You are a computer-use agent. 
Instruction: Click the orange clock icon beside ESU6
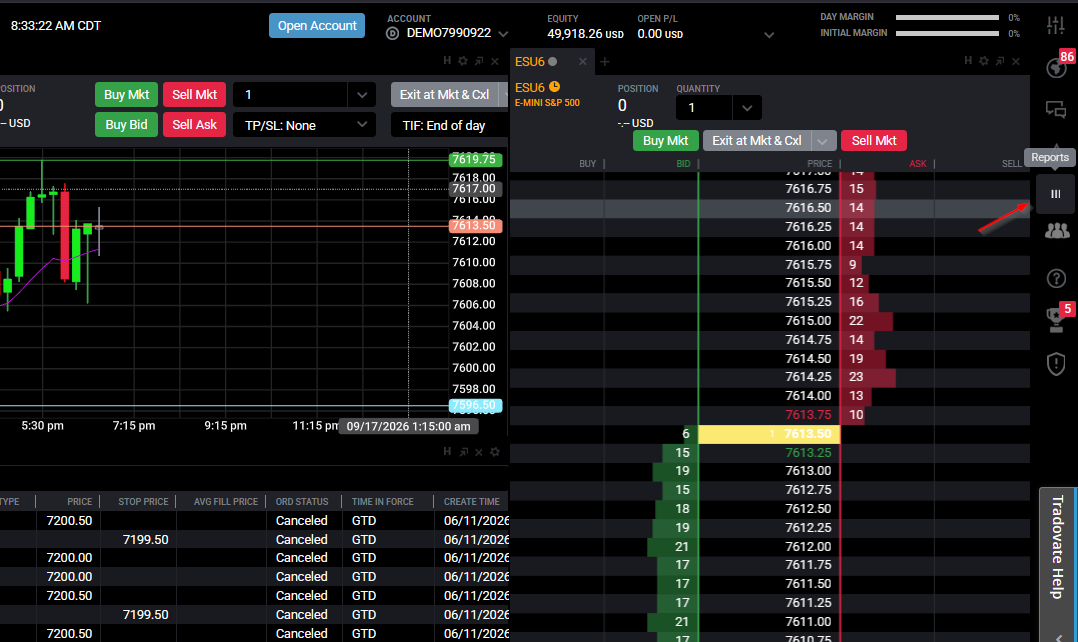555,87
